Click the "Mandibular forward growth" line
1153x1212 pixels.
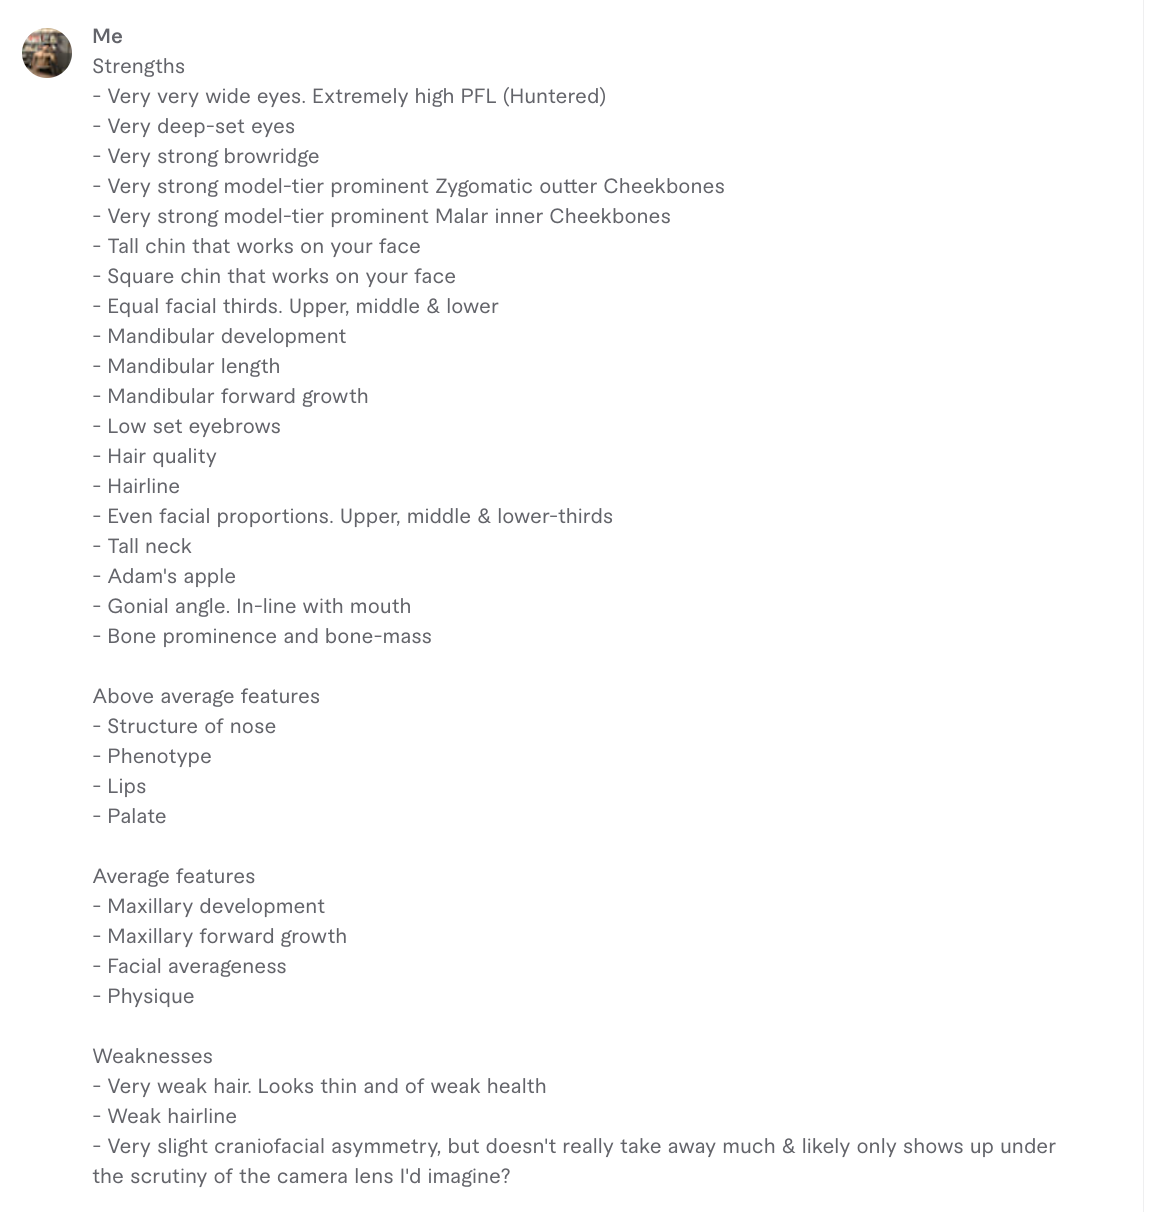click(x=230, y=396)
